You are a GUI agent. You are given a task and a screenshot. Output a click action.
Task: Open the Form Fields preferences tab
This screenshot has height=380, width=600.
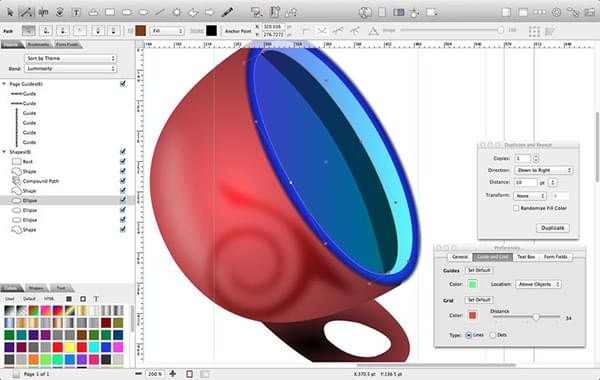click(556, 257)
